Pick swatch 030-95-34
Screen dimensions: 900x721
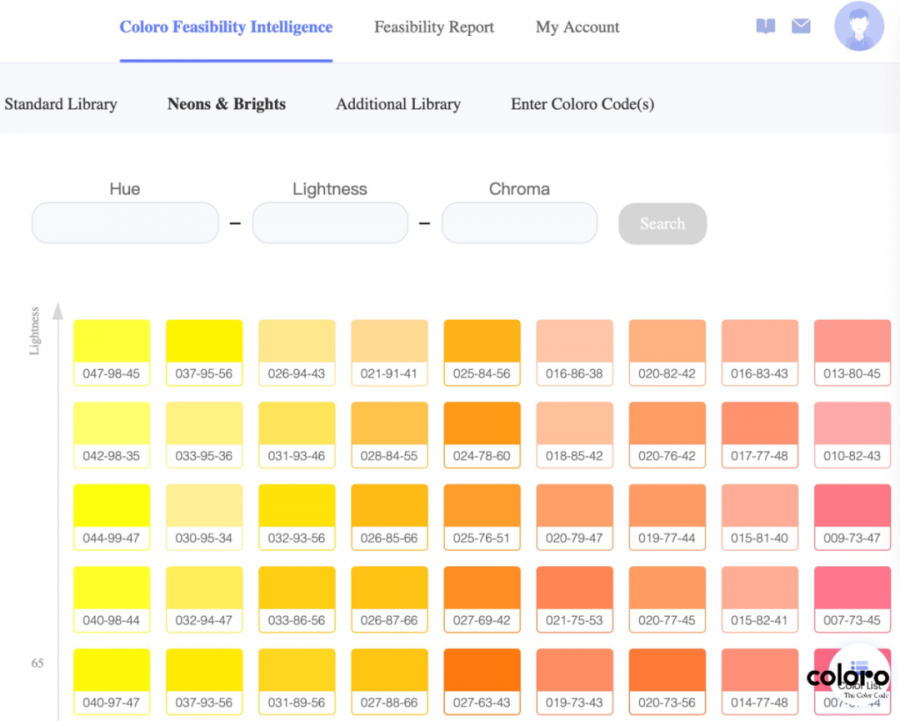[x=204, y=517]
